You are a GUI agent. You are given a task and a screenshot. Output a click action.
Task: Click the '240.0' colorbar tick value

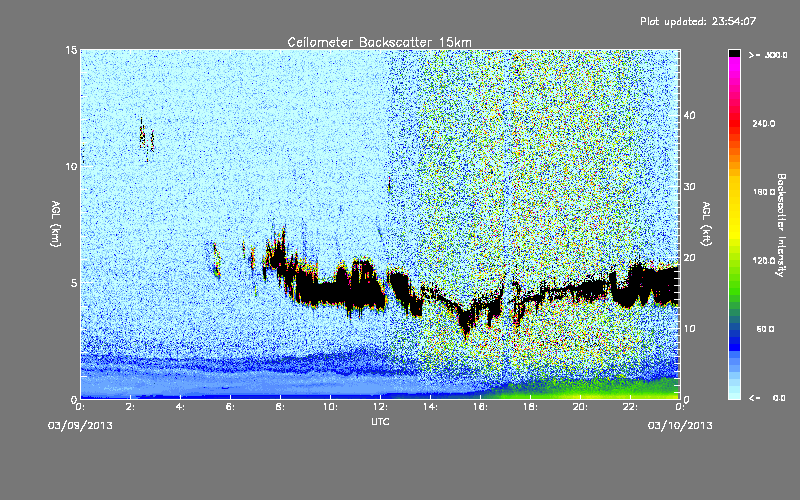[x=764, y=124]
